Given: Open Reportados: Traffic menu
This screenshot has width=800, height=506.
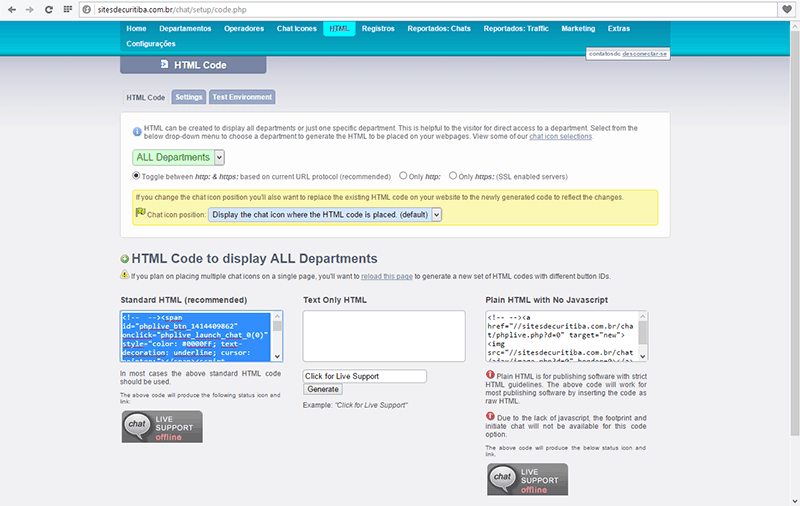Looking at the screenshot, I should click(x=516, y=29).
